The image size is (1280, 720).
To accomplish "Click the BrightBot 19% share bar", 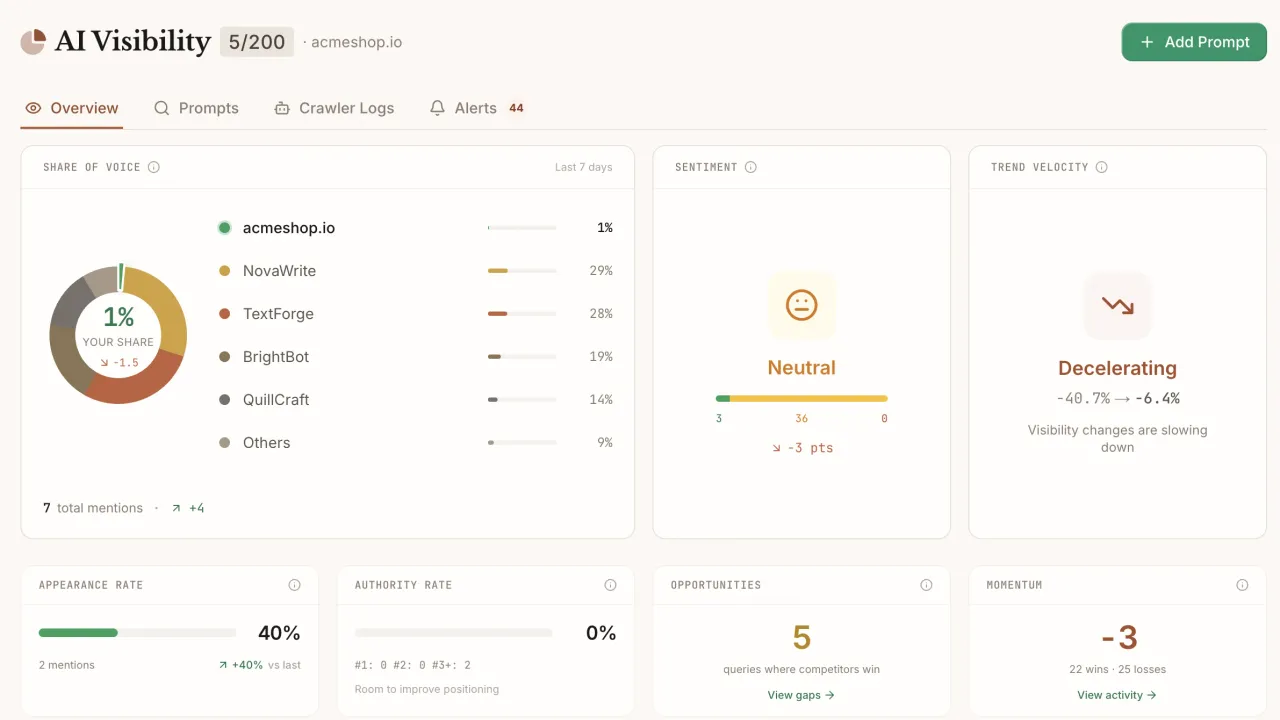I will [x=522, y=357].
